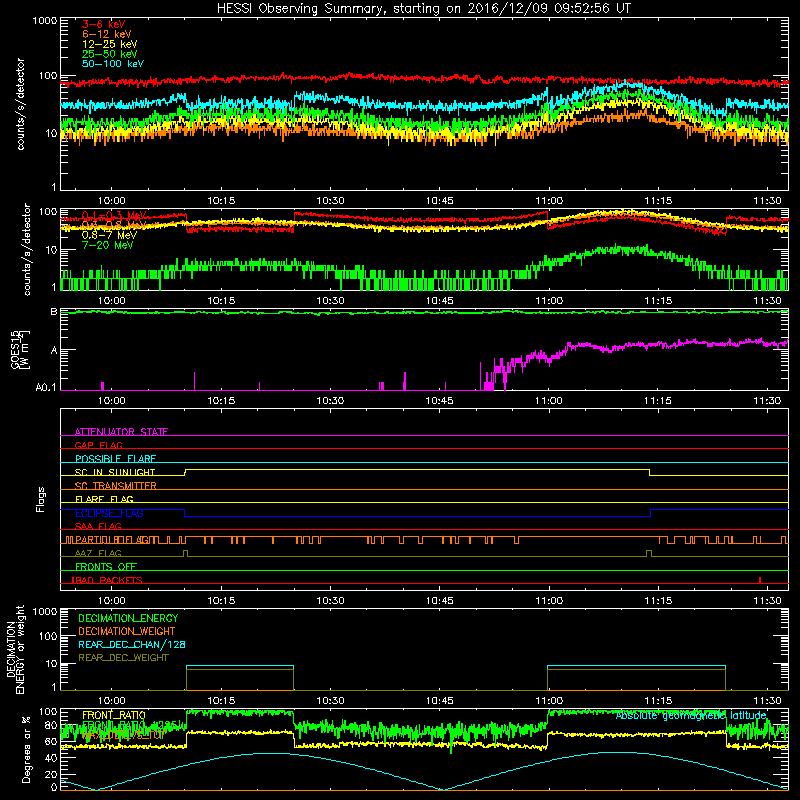The image size is (800, 800).
Task: Click the A0.1 level label on GOES15 plot
Action: click(46, 387)
